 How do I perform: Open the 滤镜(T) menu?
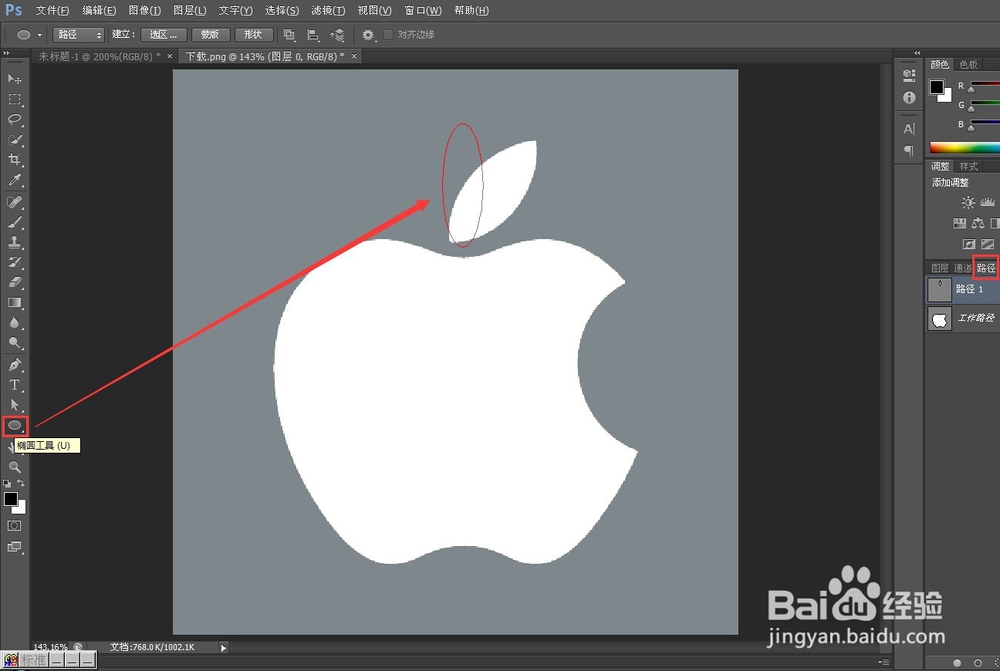328,10
